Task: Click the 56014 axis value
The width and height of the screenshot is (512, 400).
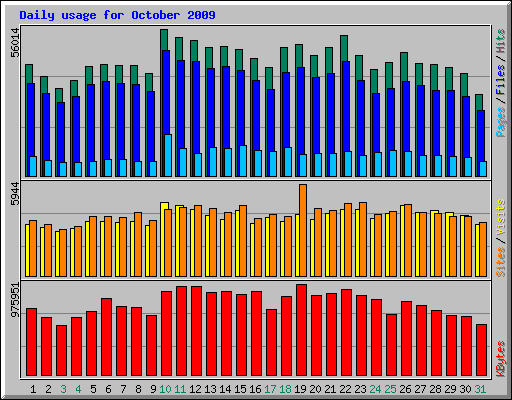Action: [x=15, y=43]
